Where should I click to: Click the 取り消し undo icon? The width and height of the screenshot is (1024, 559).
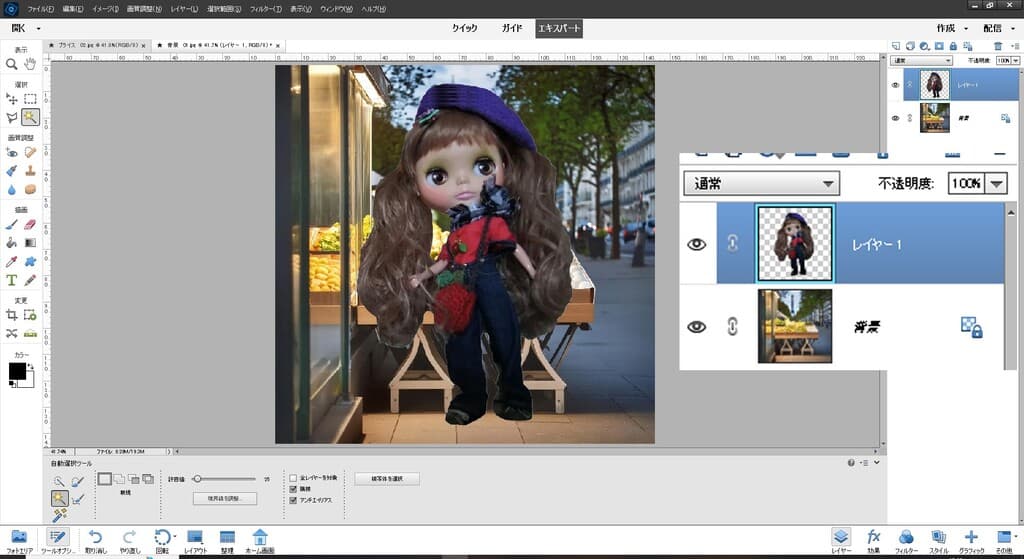96,538
